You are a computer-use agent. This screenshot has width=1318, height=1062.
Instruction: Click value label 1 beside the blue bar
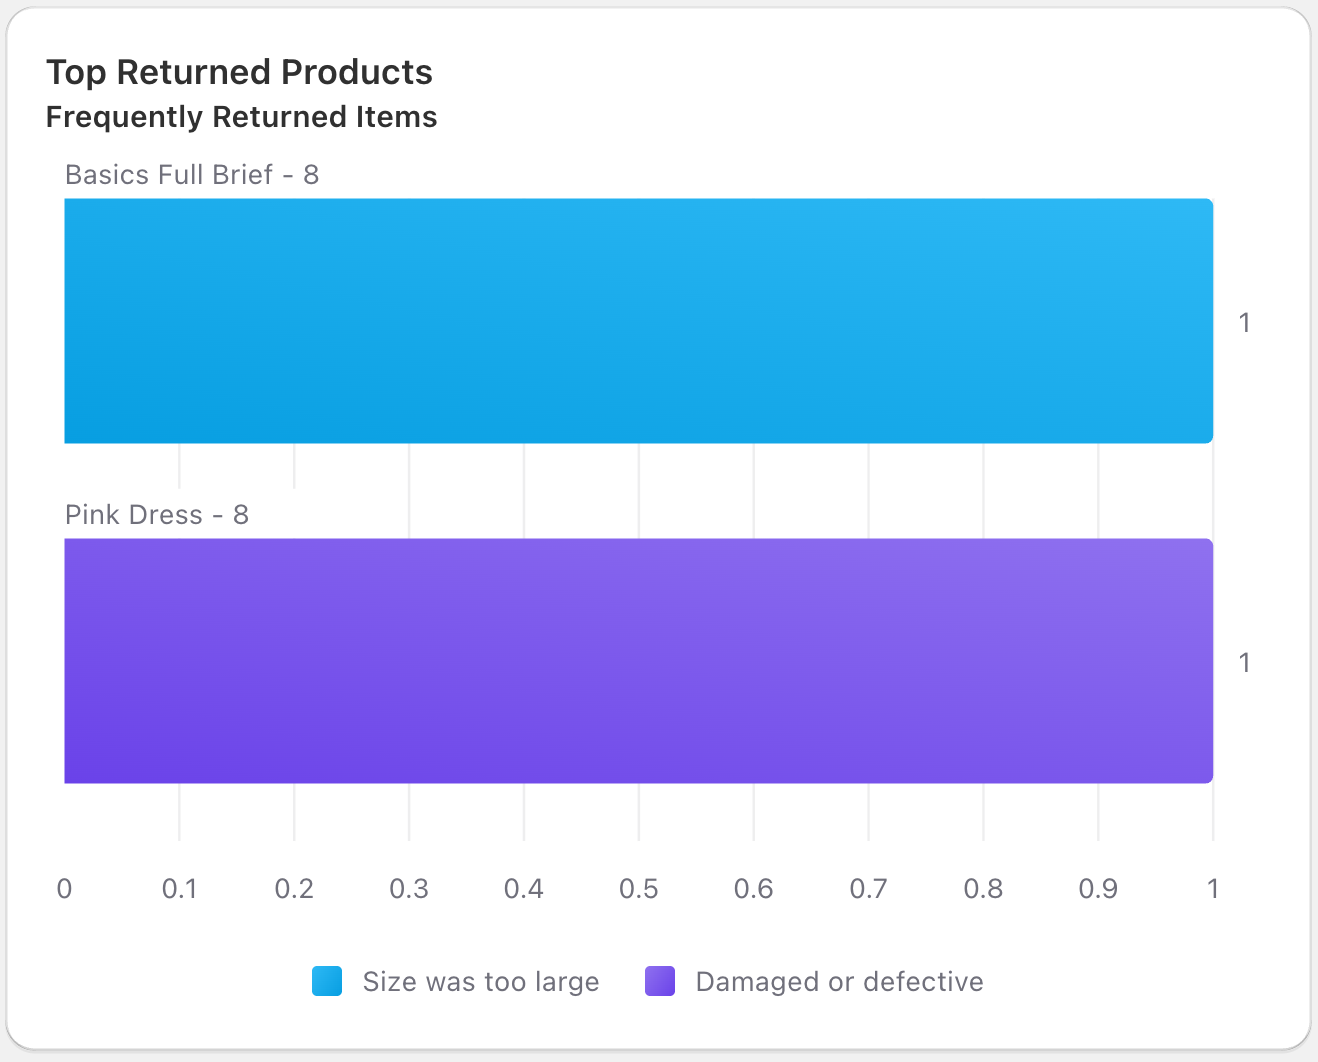tap(1244, 323)
